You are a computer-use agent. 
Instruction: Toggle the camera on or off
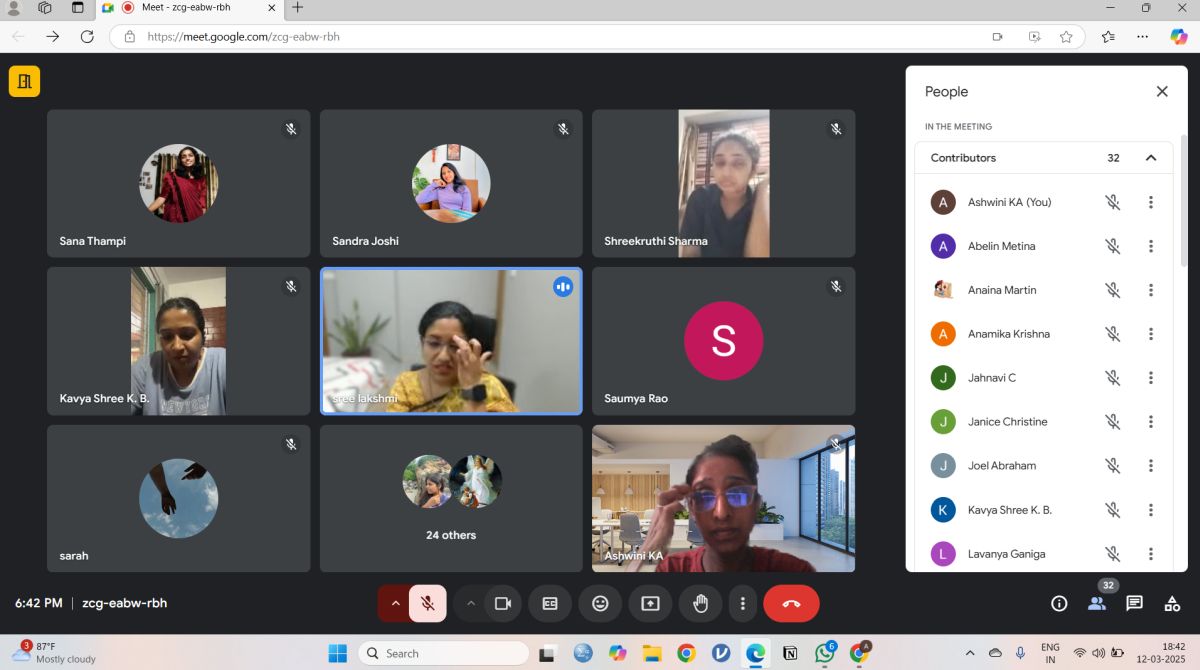click(503, 603)
